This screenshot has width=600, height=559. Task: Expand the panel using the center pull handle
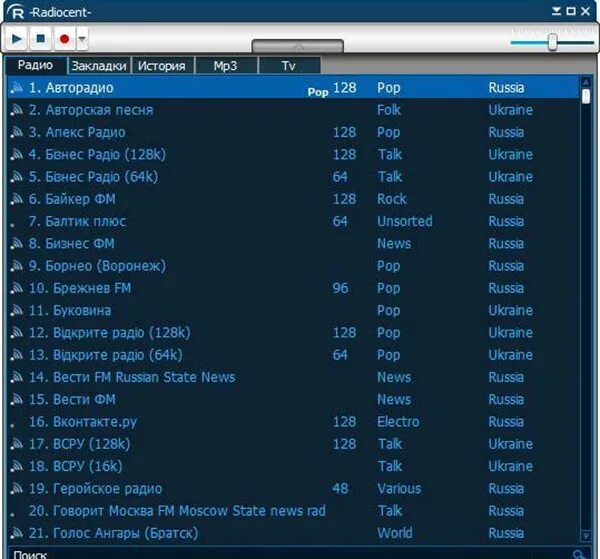coord(297,46)
